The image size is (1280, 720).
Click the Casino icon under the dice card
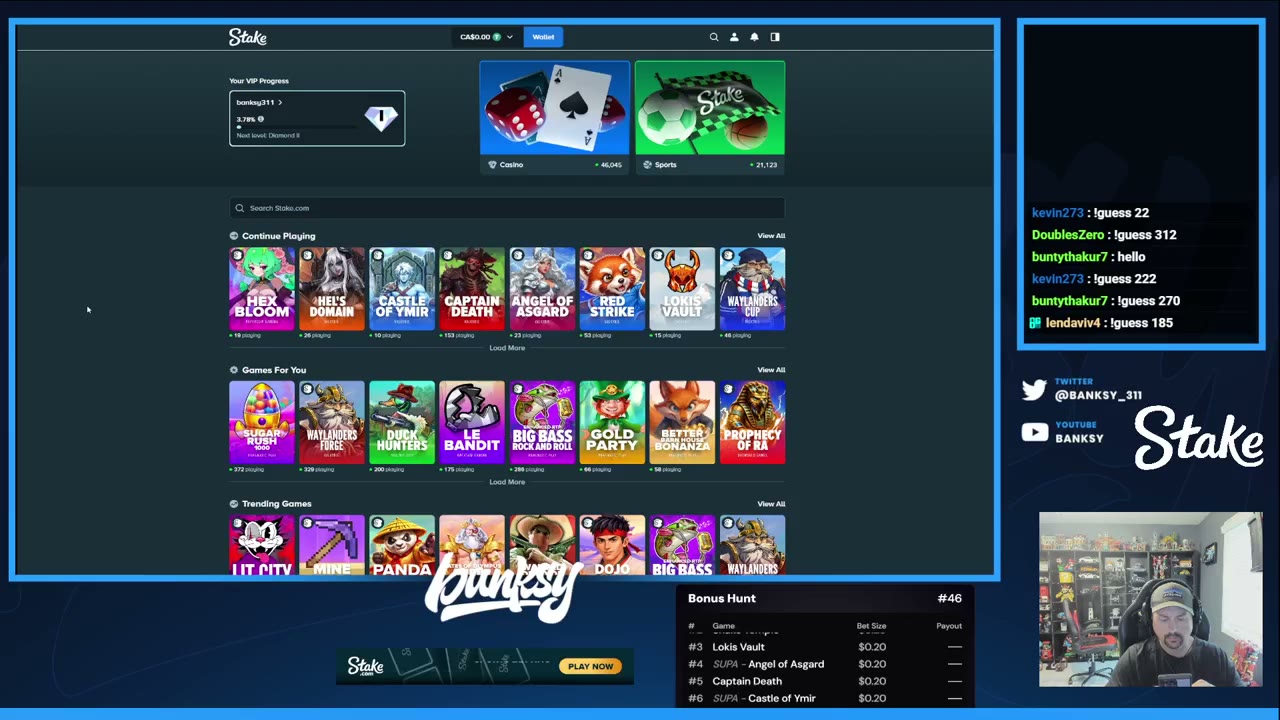tap(492, 165)
